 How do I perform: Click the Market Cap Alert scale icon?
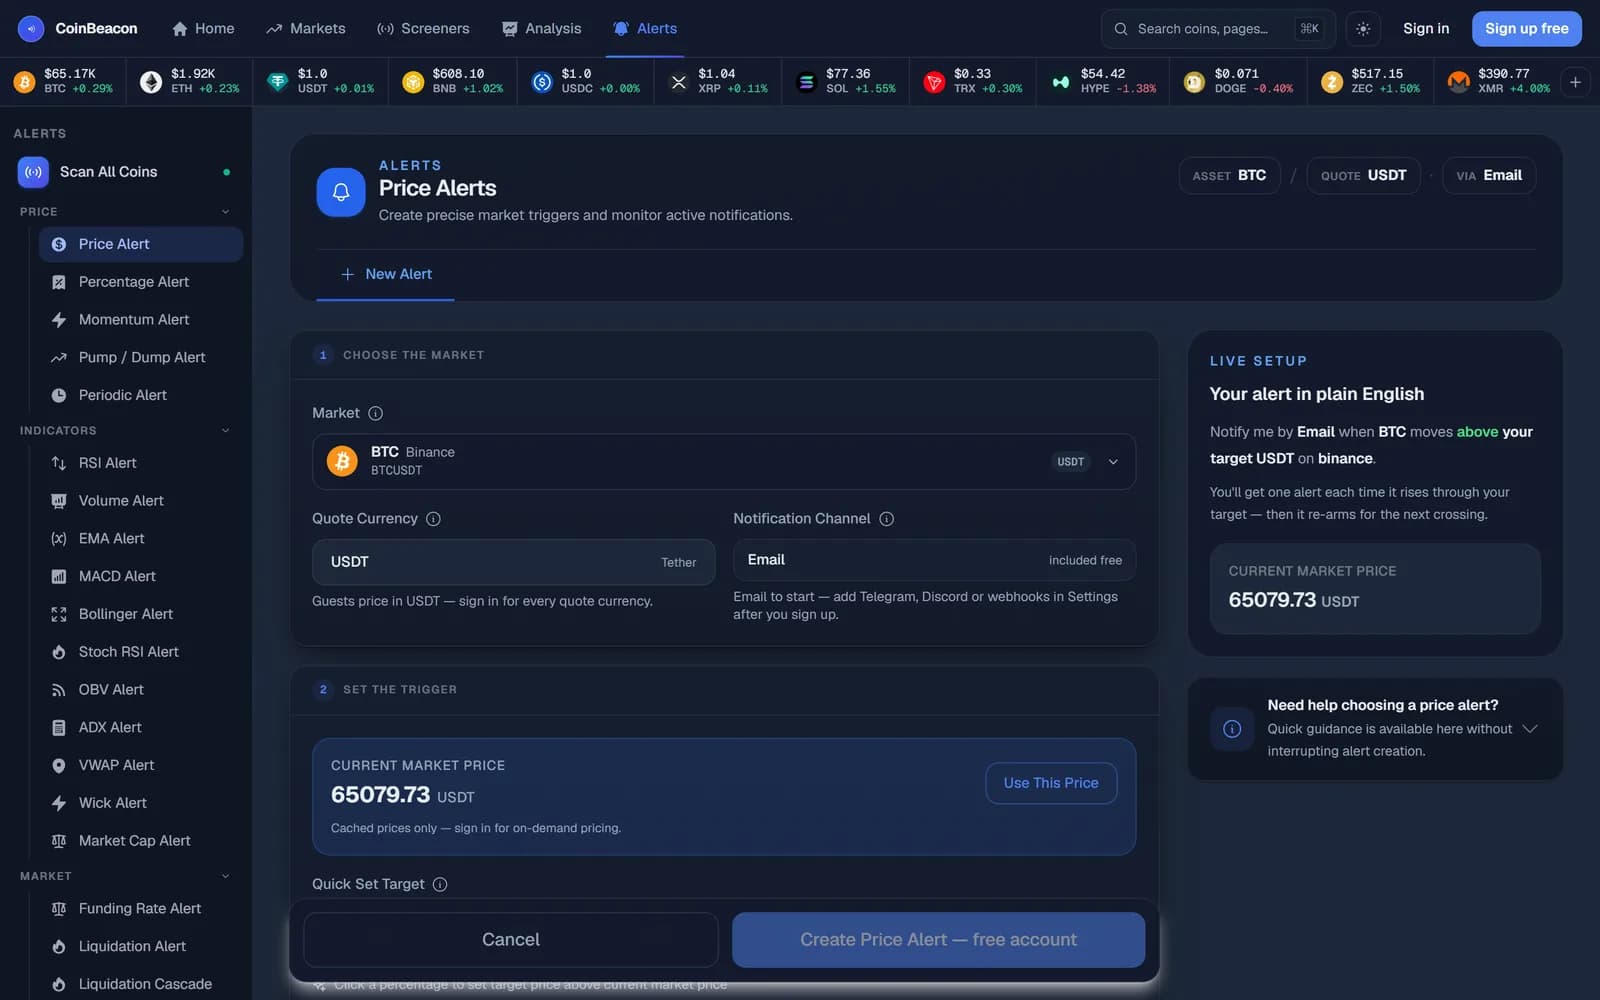[x=59, y=841]
